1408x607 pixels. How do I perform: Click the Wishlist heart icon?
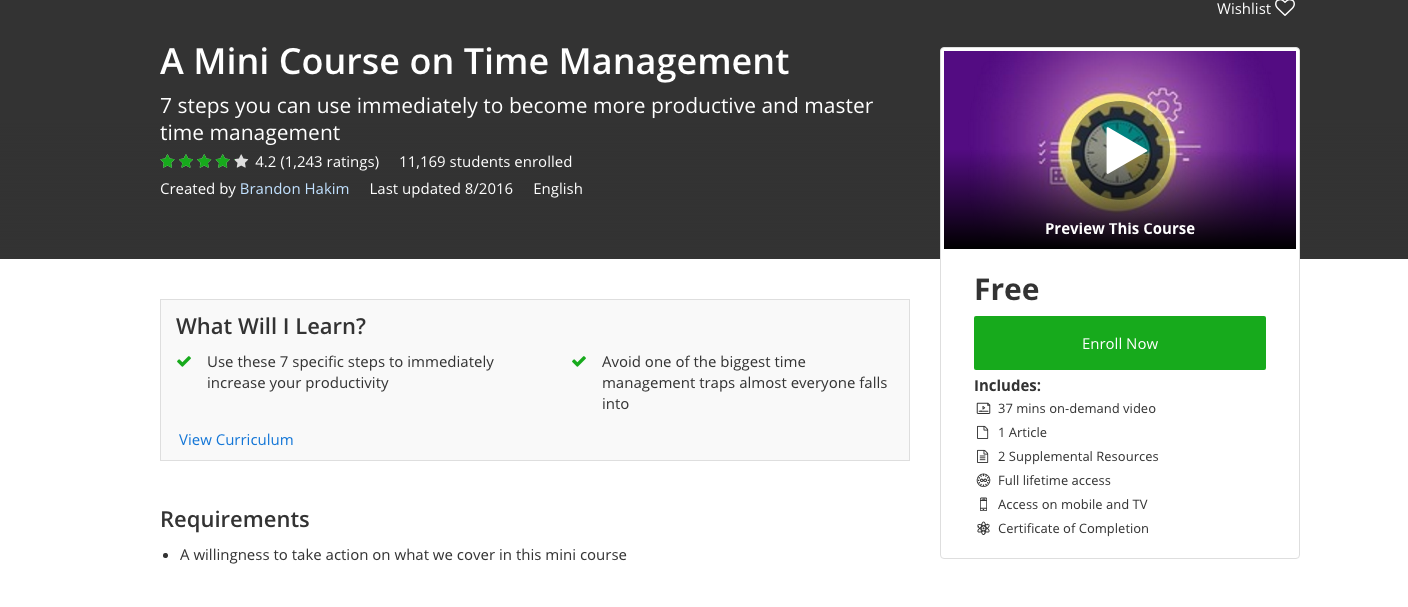click(1285, 9)
